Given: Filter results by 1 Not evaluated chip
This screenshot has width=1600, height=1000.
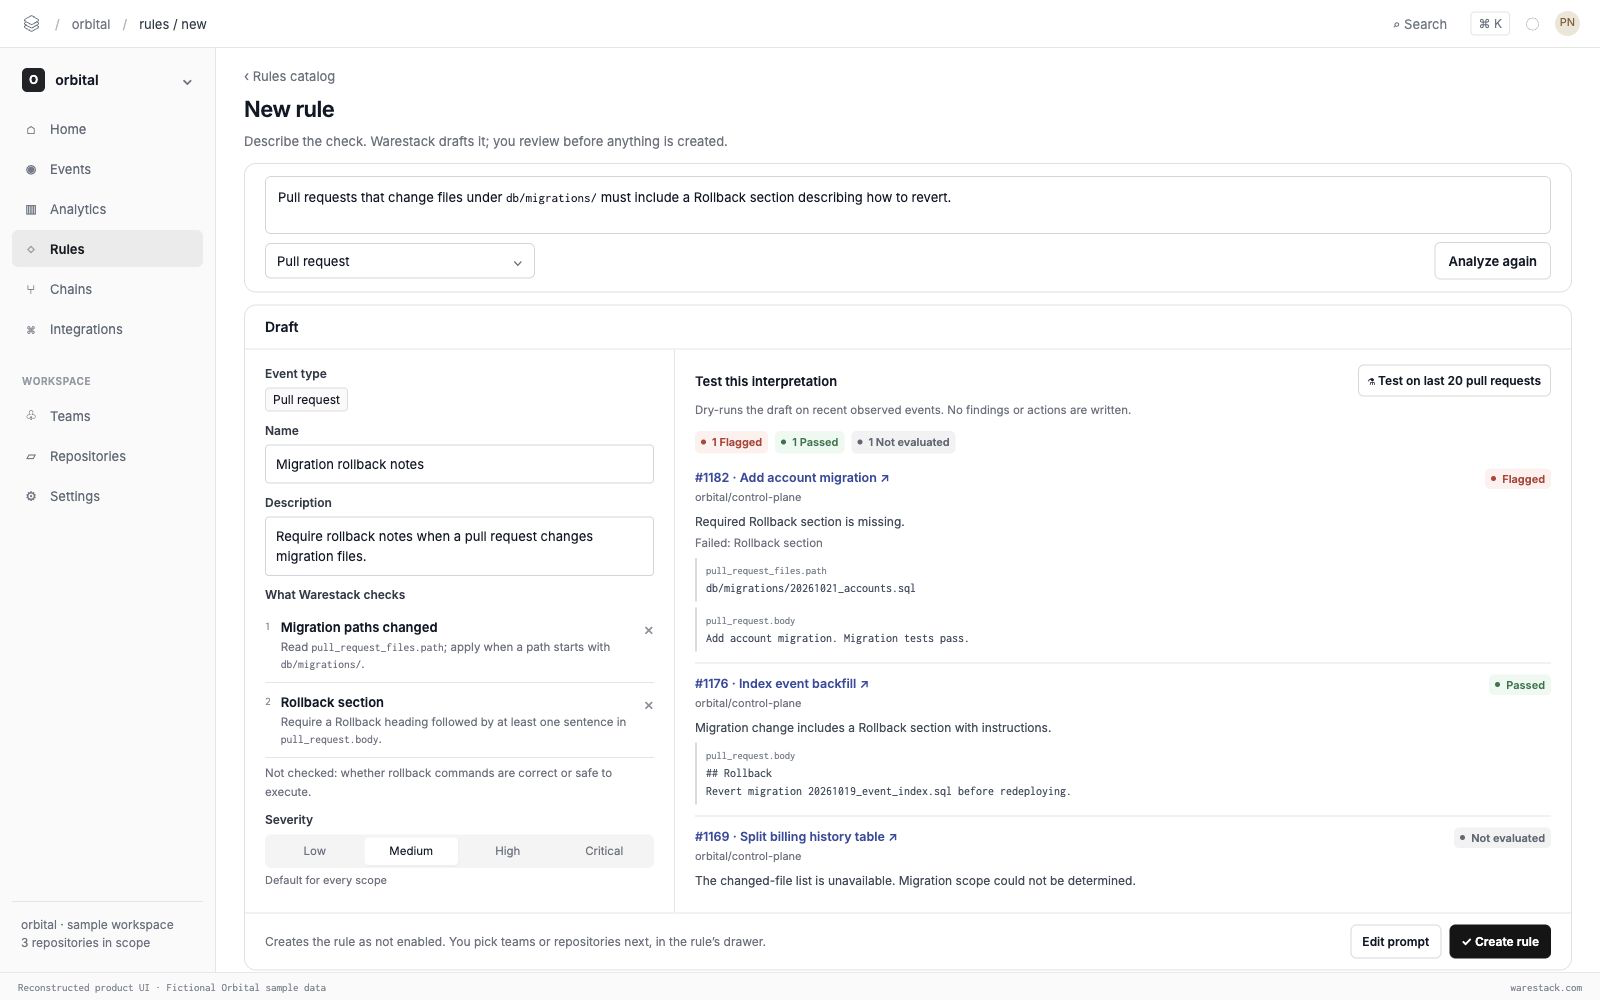Looking at the screenshot, I should click(903, 442).
